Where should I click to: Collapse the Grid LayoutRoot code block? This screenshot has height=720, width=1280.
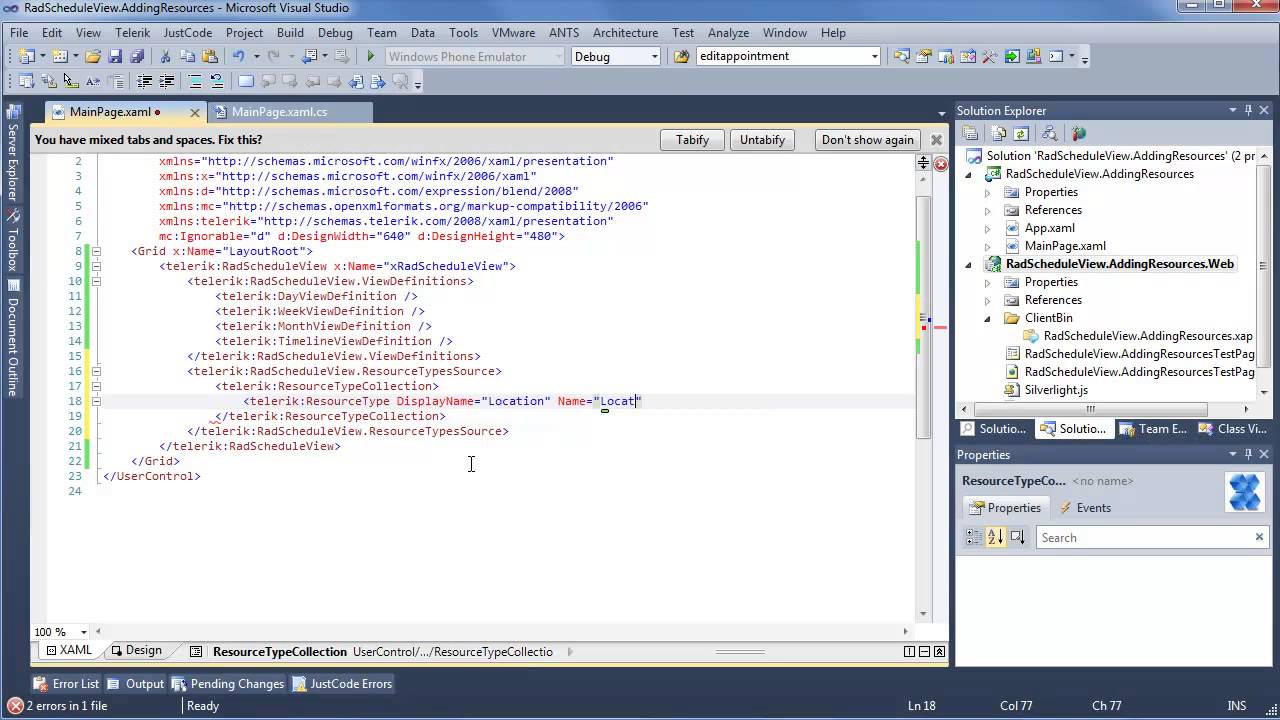tap(97, 251)
